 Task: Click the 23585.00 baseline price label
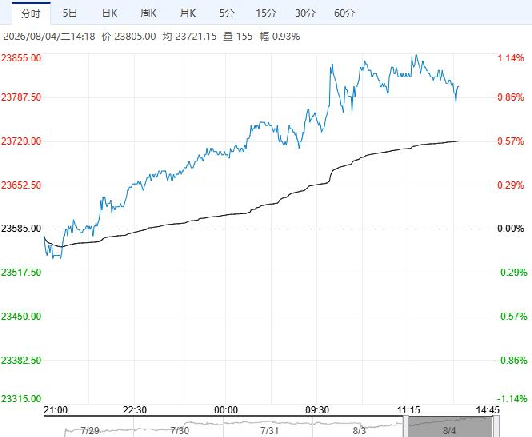[21, 228]
